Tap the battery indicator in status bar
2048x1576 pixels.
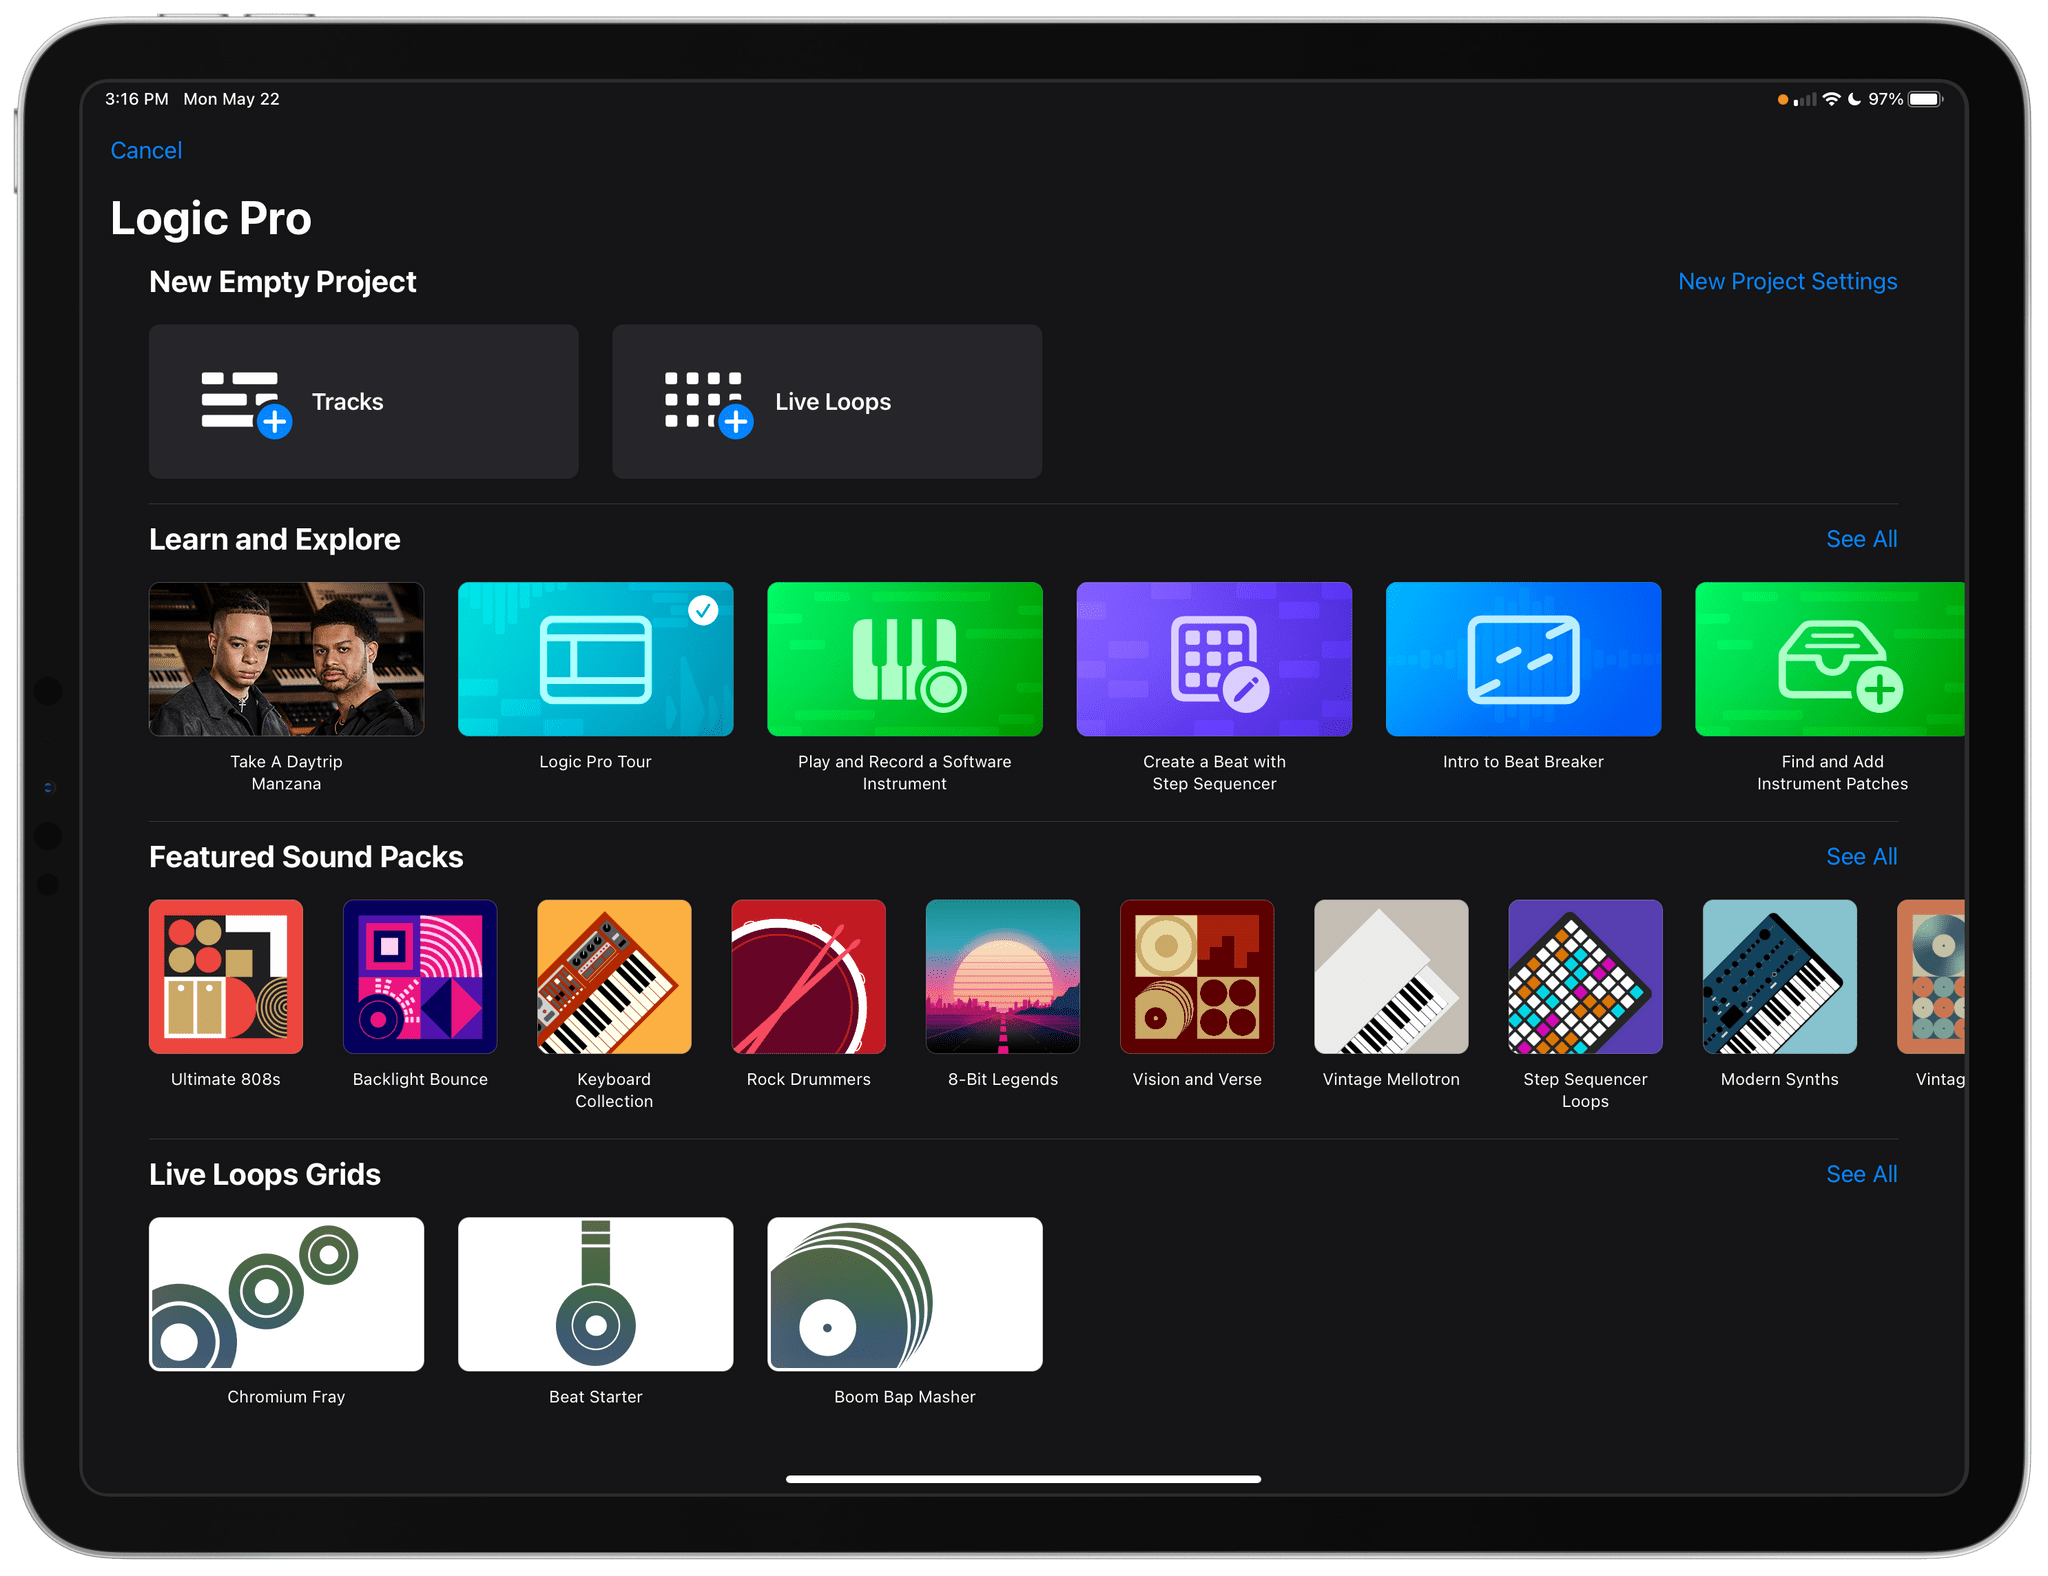[x=1926, y=99]
